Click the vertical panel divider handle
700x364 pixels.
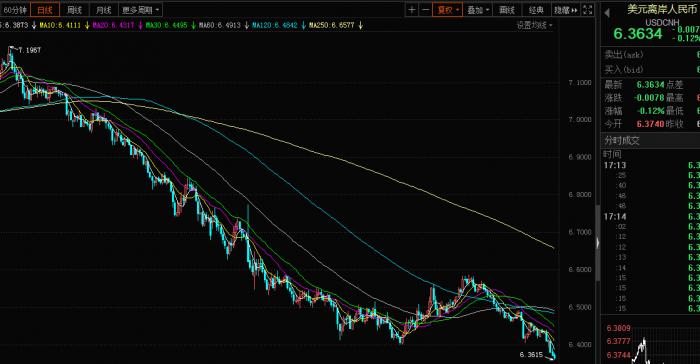598,243
